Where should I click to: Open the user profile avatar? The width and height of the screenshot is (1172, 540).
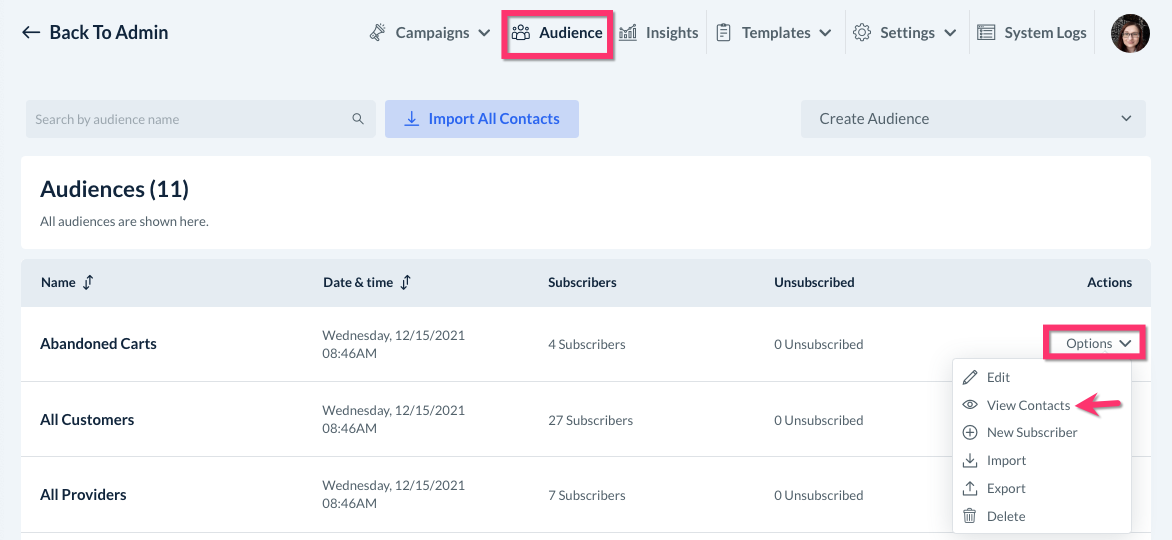(1130, 33)
